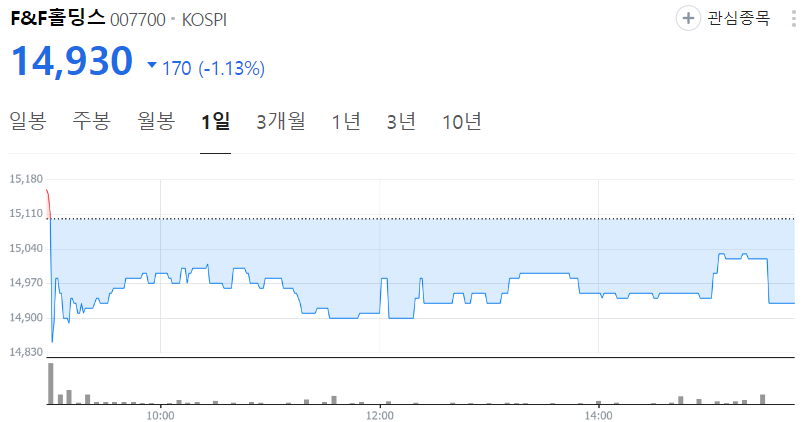808x422 pixels.
Task: Select the 3년 three-year chart tab
Action: tap(401, 122)
